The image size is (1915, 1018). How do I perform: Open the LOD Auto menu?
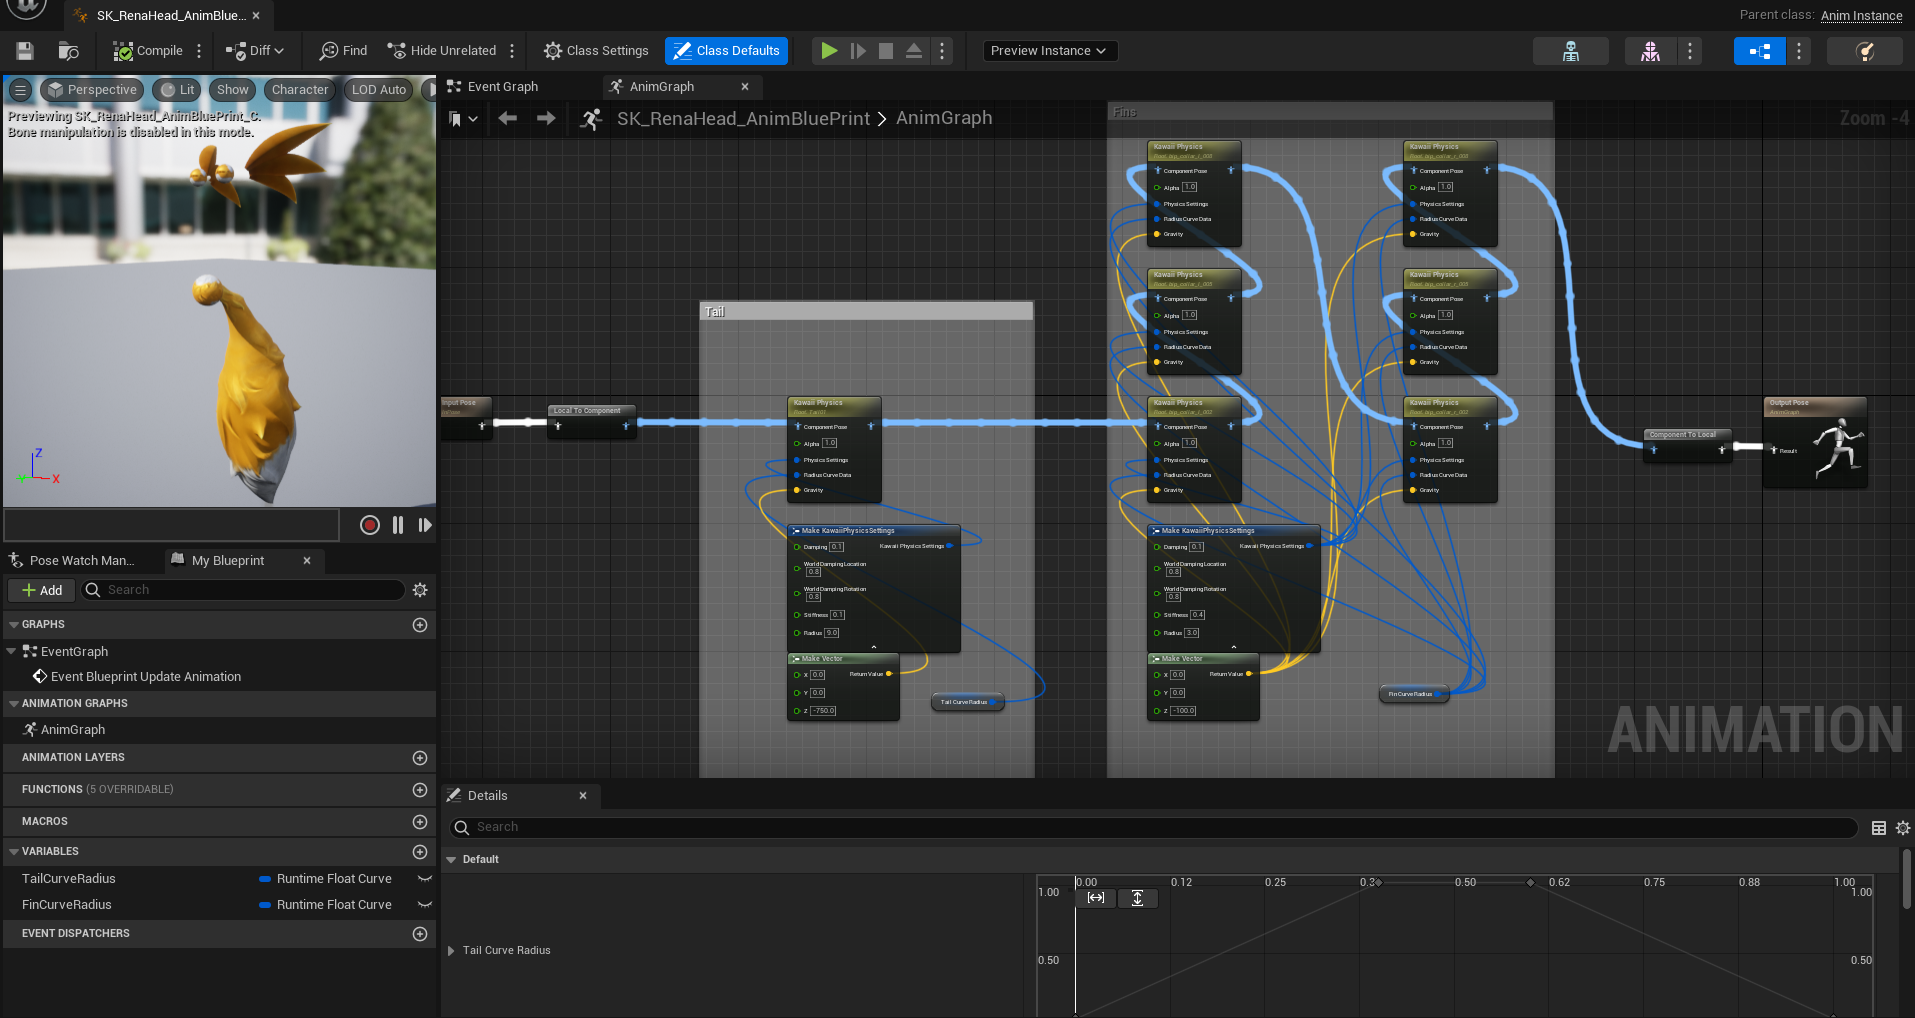coord(379,90)
